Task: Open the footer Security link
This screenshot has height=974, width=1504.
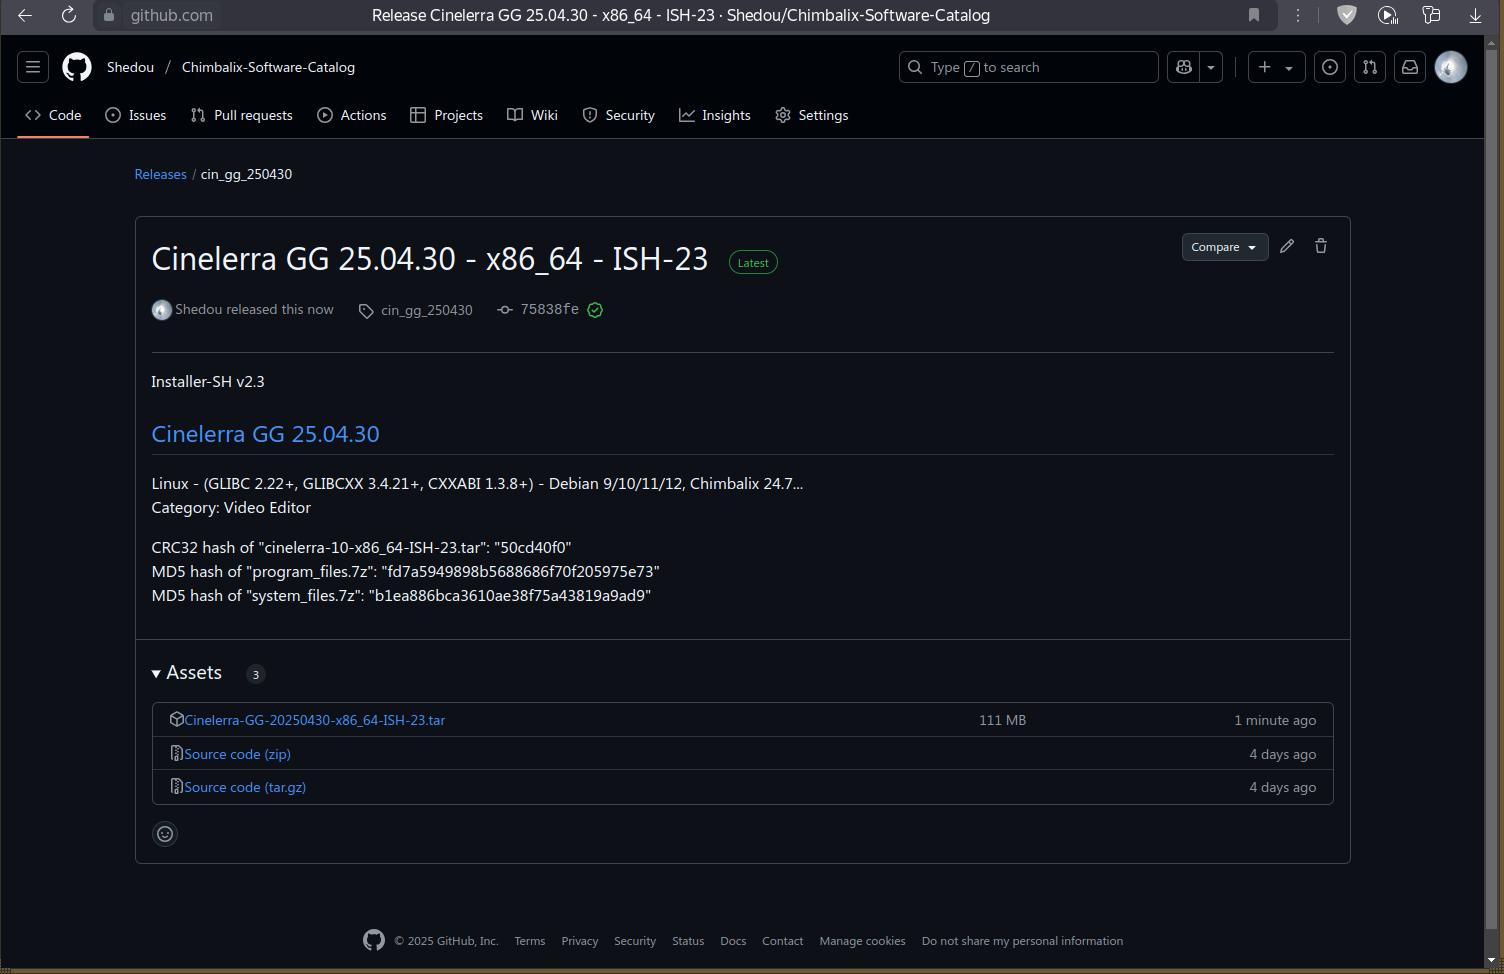Action: click(635, 941)
